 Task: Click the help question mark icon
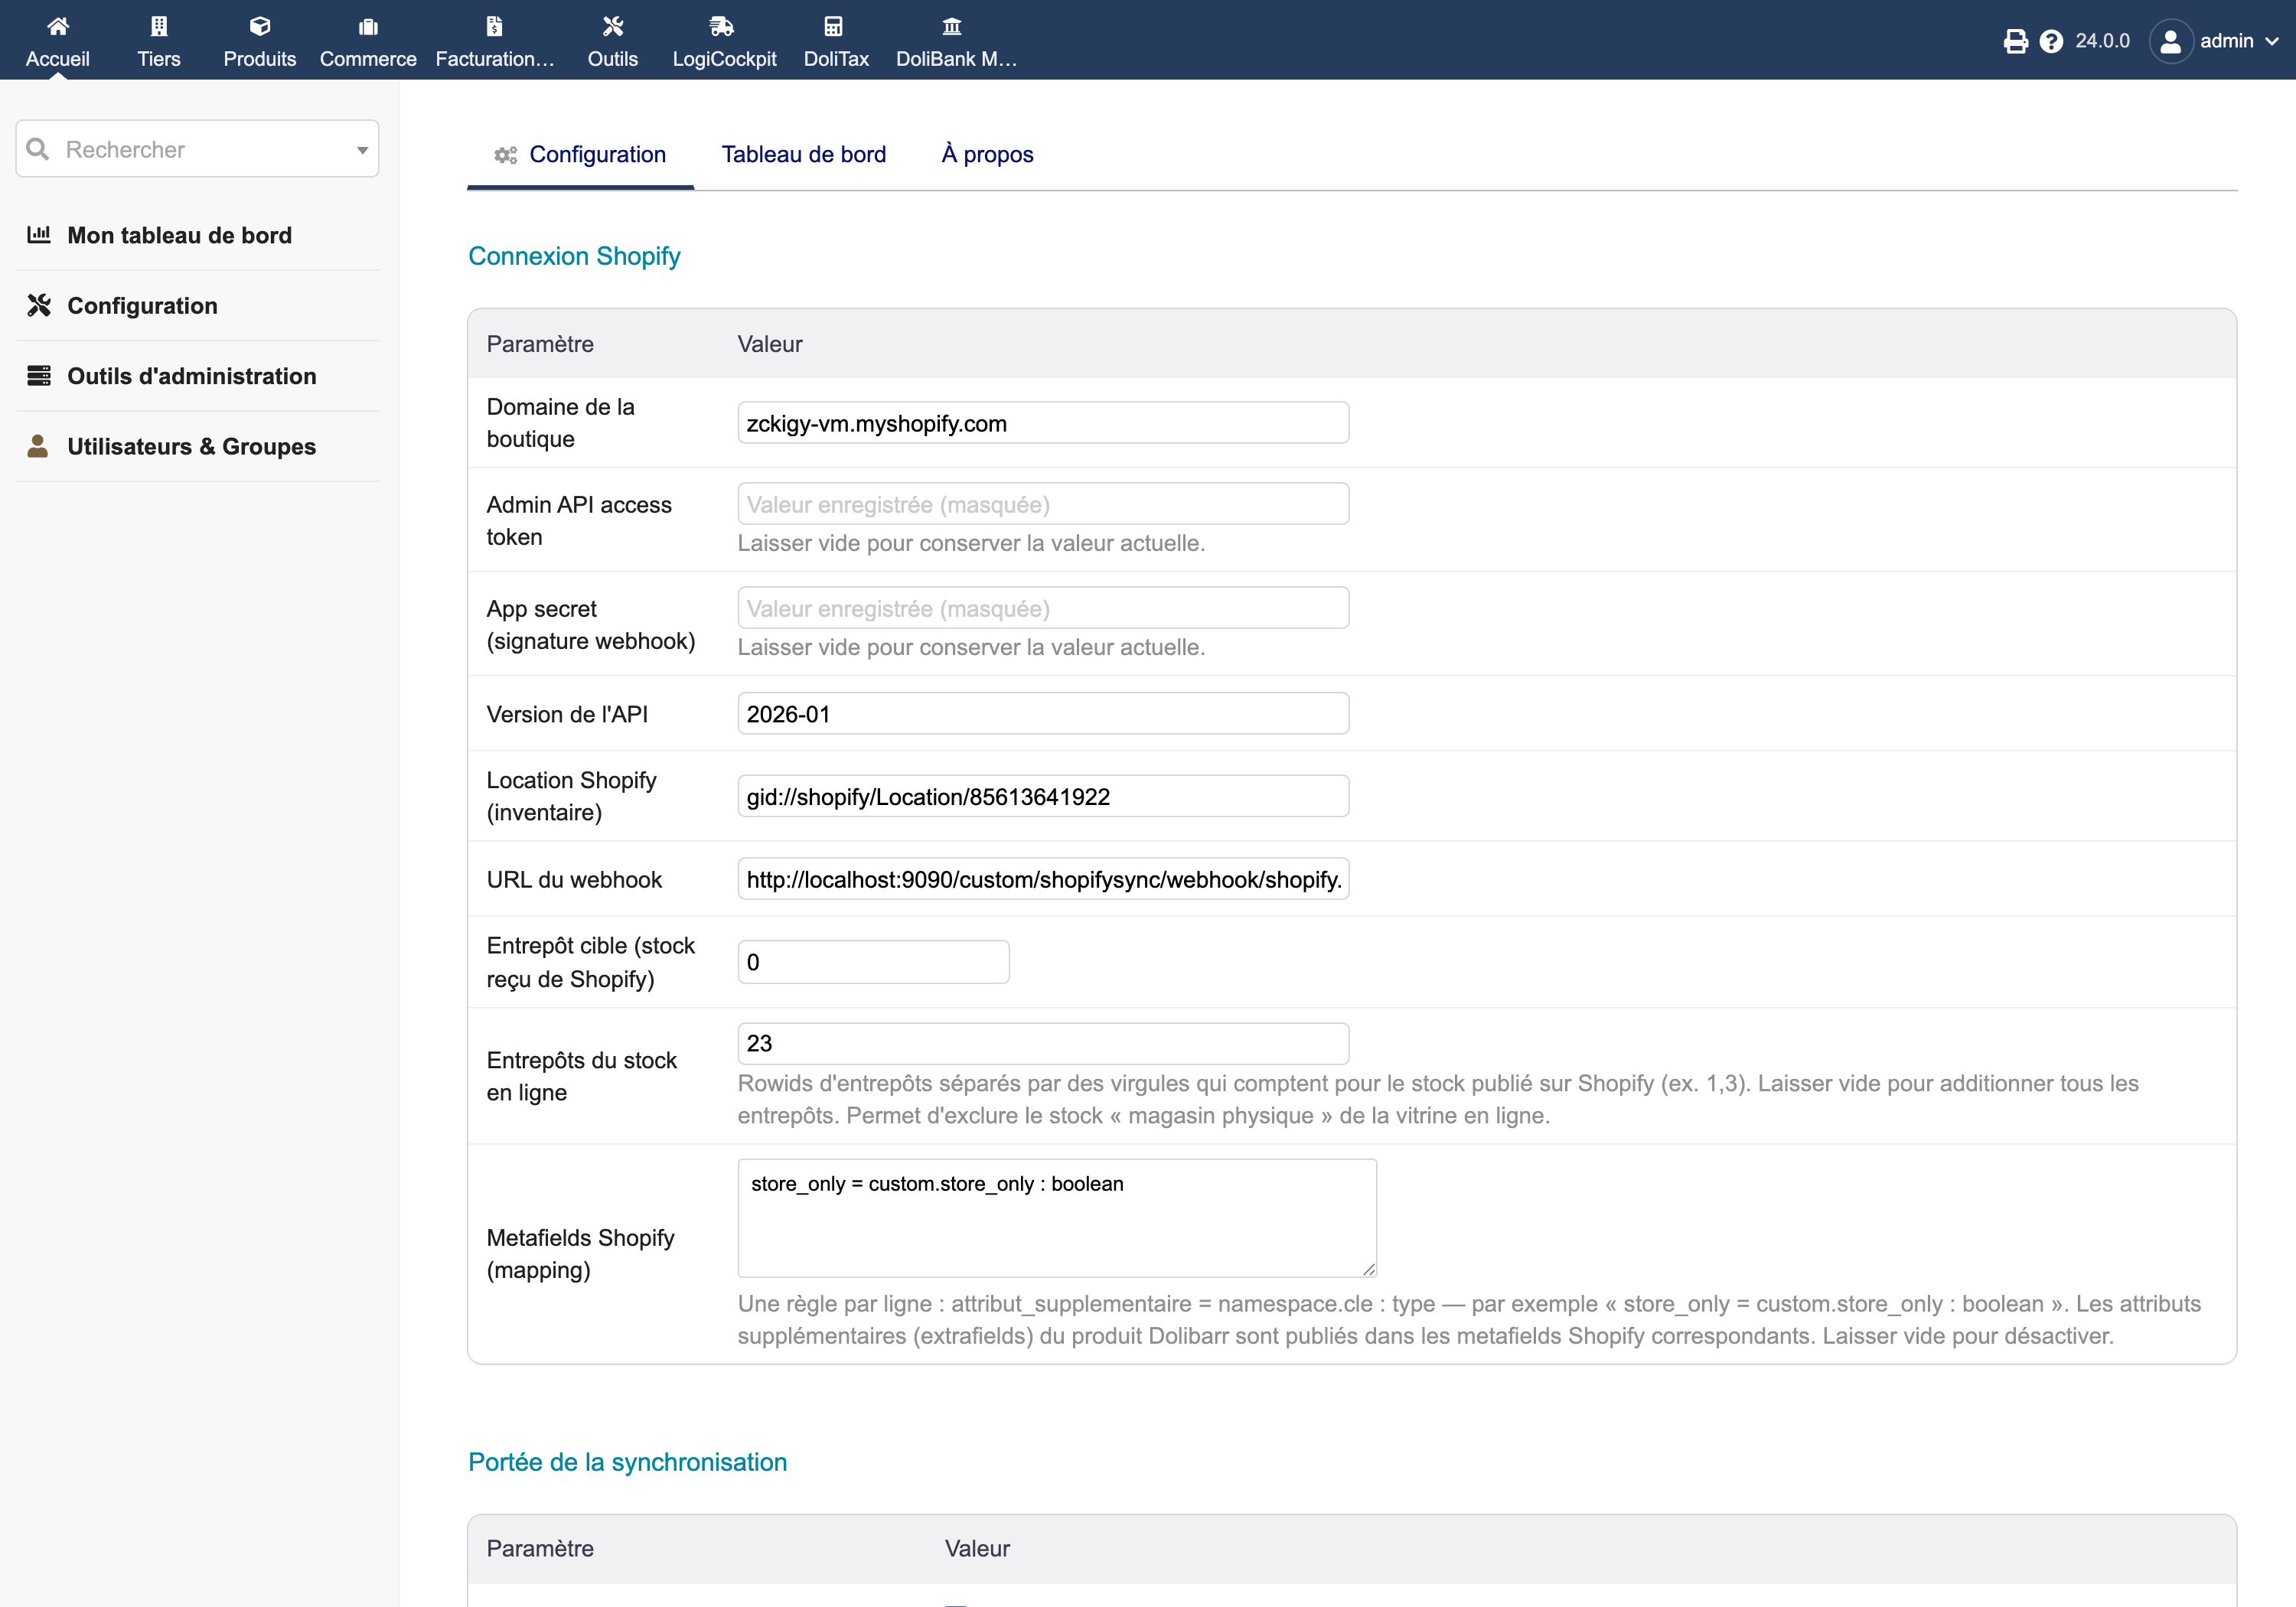coord(2051,41)
